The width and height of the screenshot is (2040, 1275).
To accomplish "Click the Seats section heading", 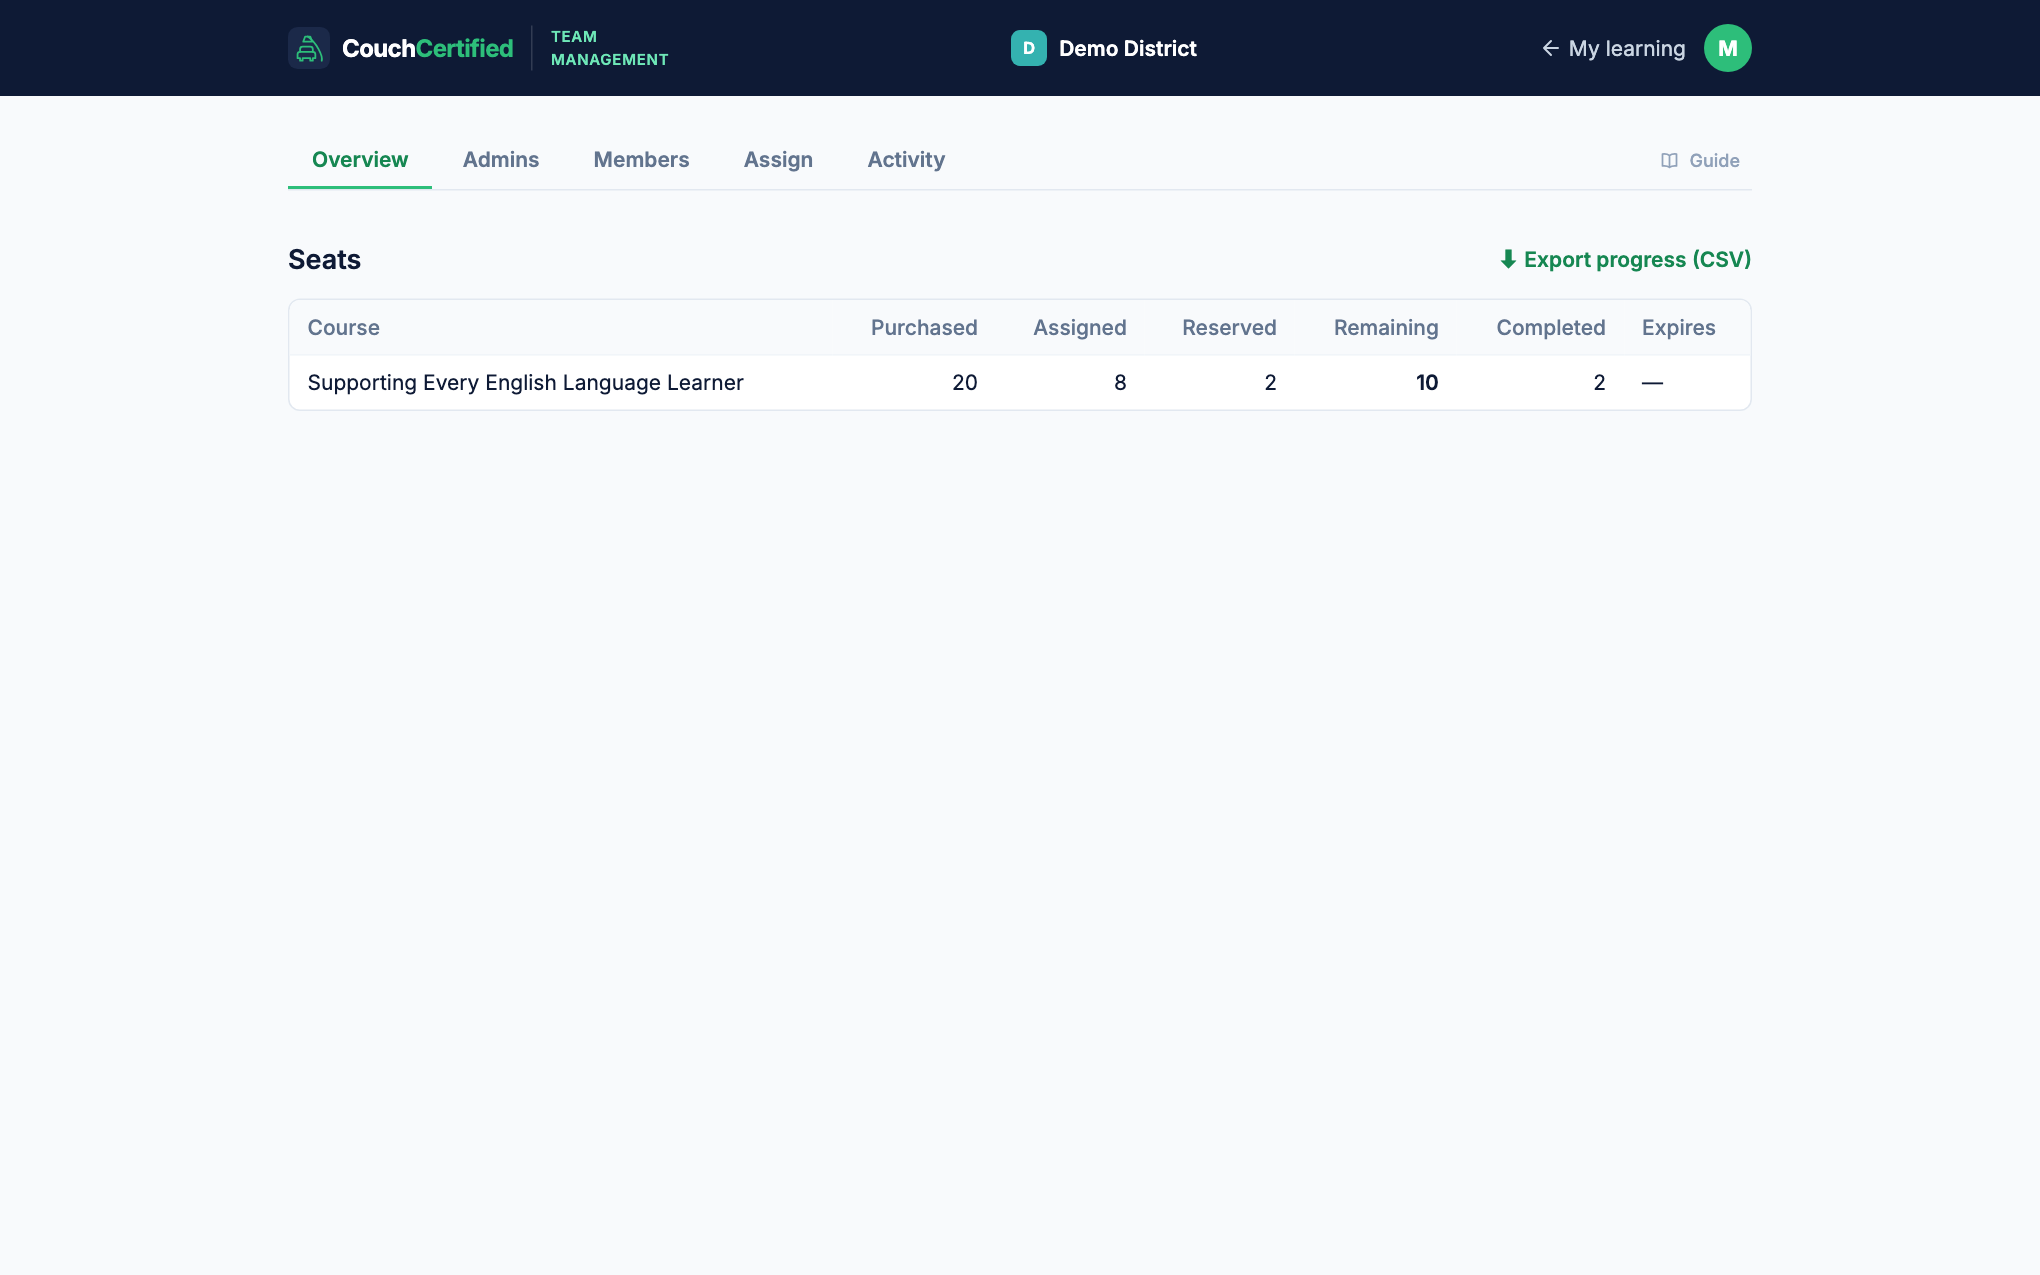I will (x=324, y=259).
